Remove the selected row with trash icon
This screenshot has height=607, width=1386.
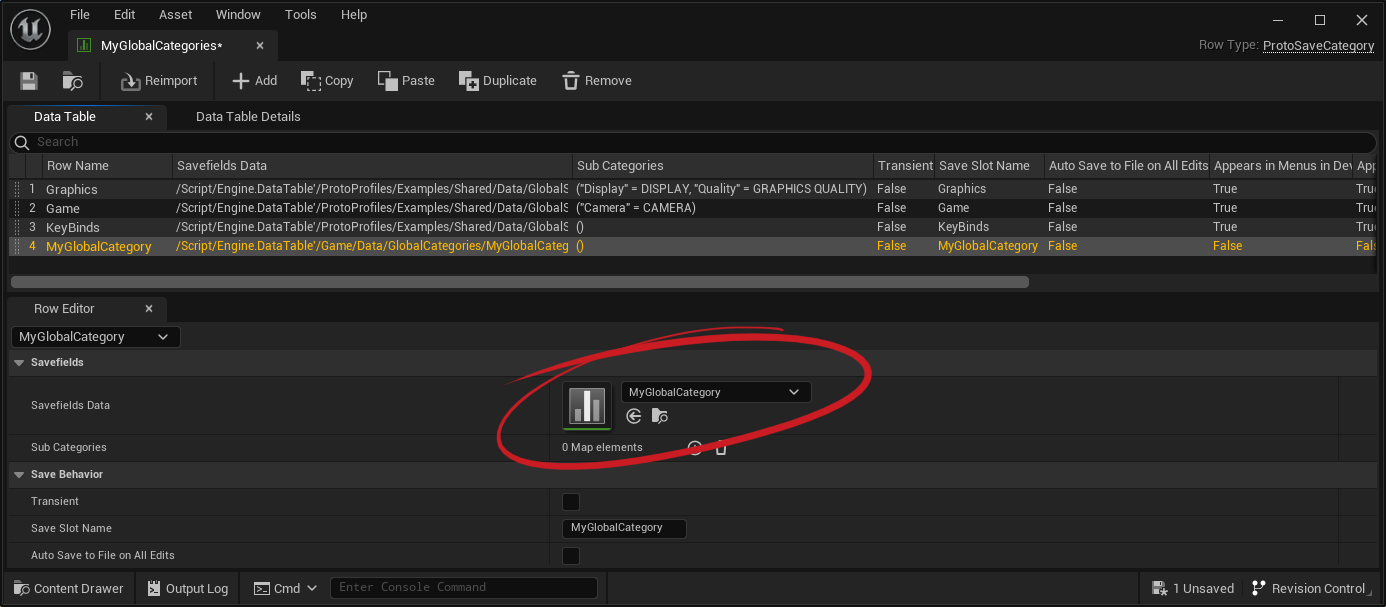[596, 81]
